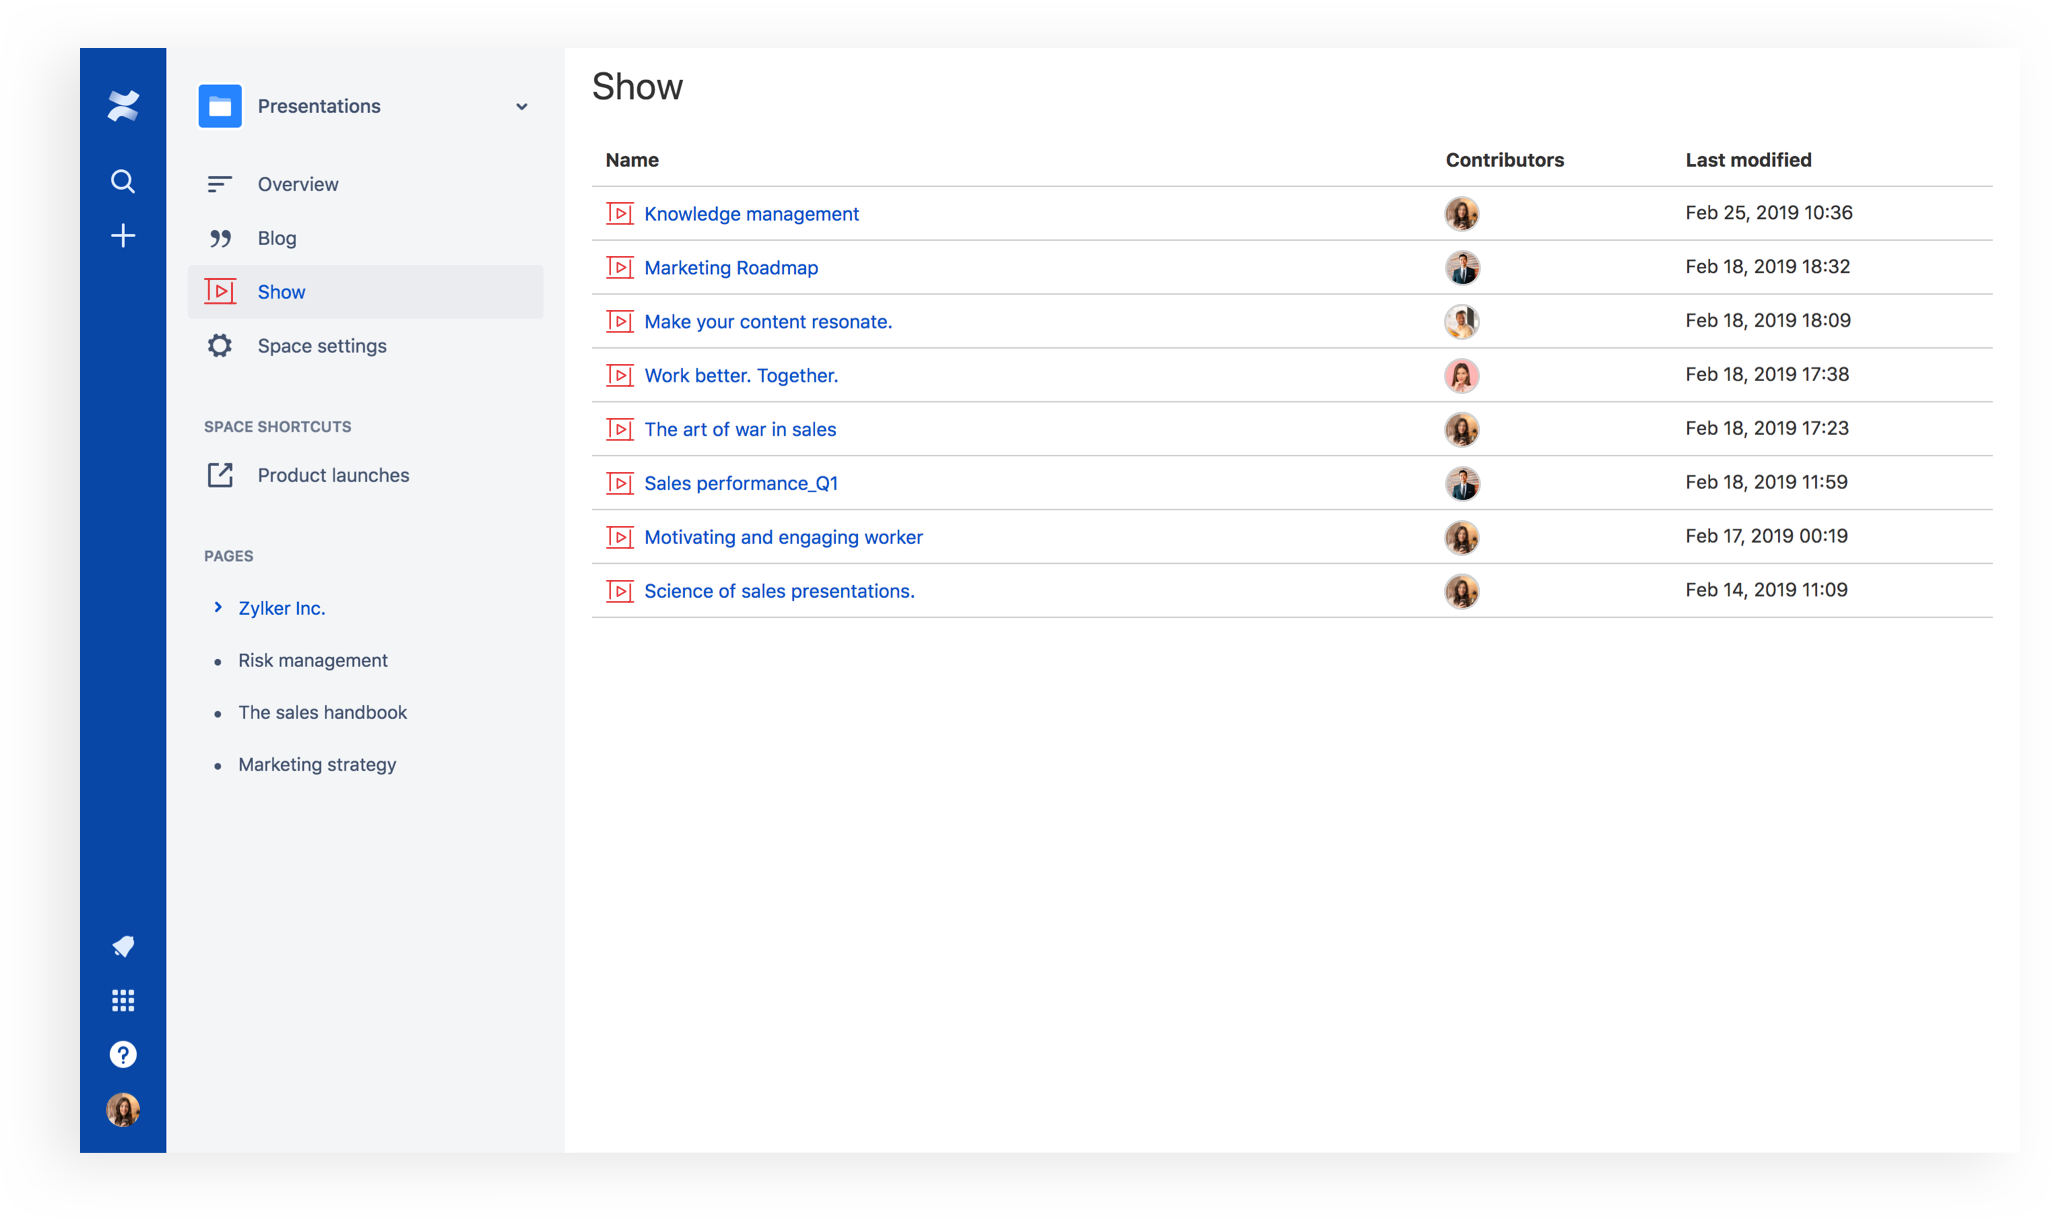Click contributor avatar on Motivating and engaging worker
Screen dimensions: 2052x1220
tap(1461, 536)
